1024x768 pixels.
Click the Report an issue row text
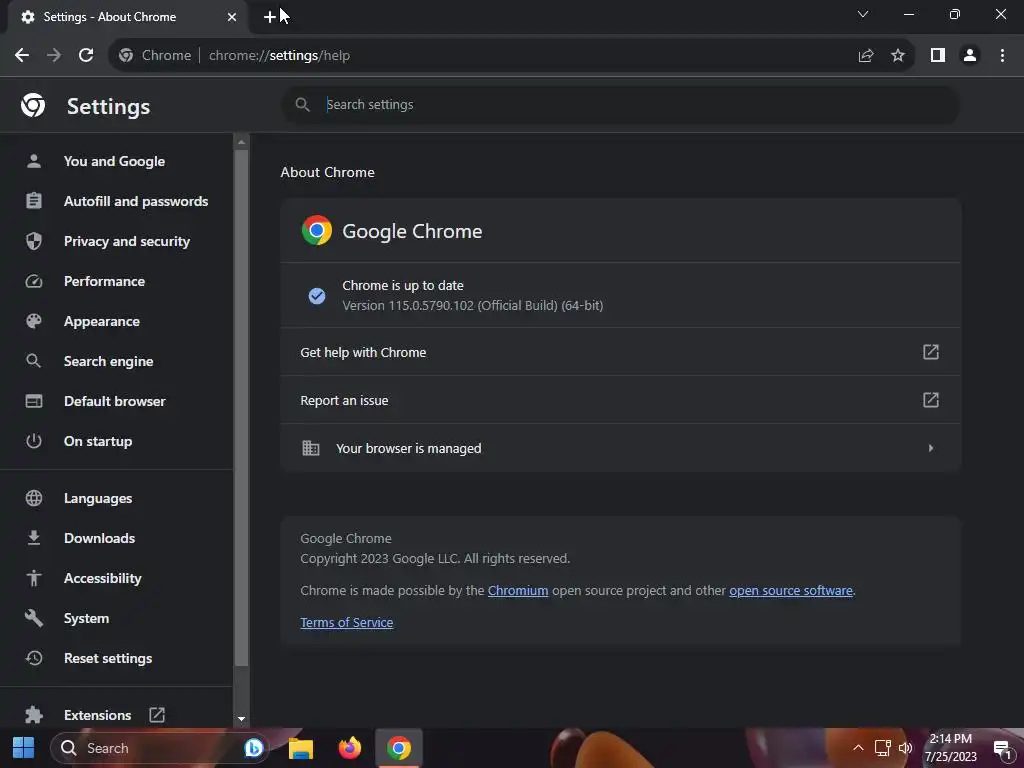(344, 400)
